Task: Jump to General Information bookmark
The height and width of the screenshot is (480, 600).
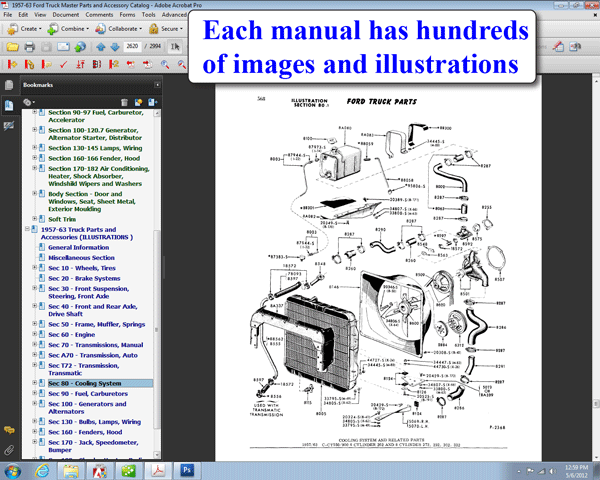Action: click(x=78, y=248)
